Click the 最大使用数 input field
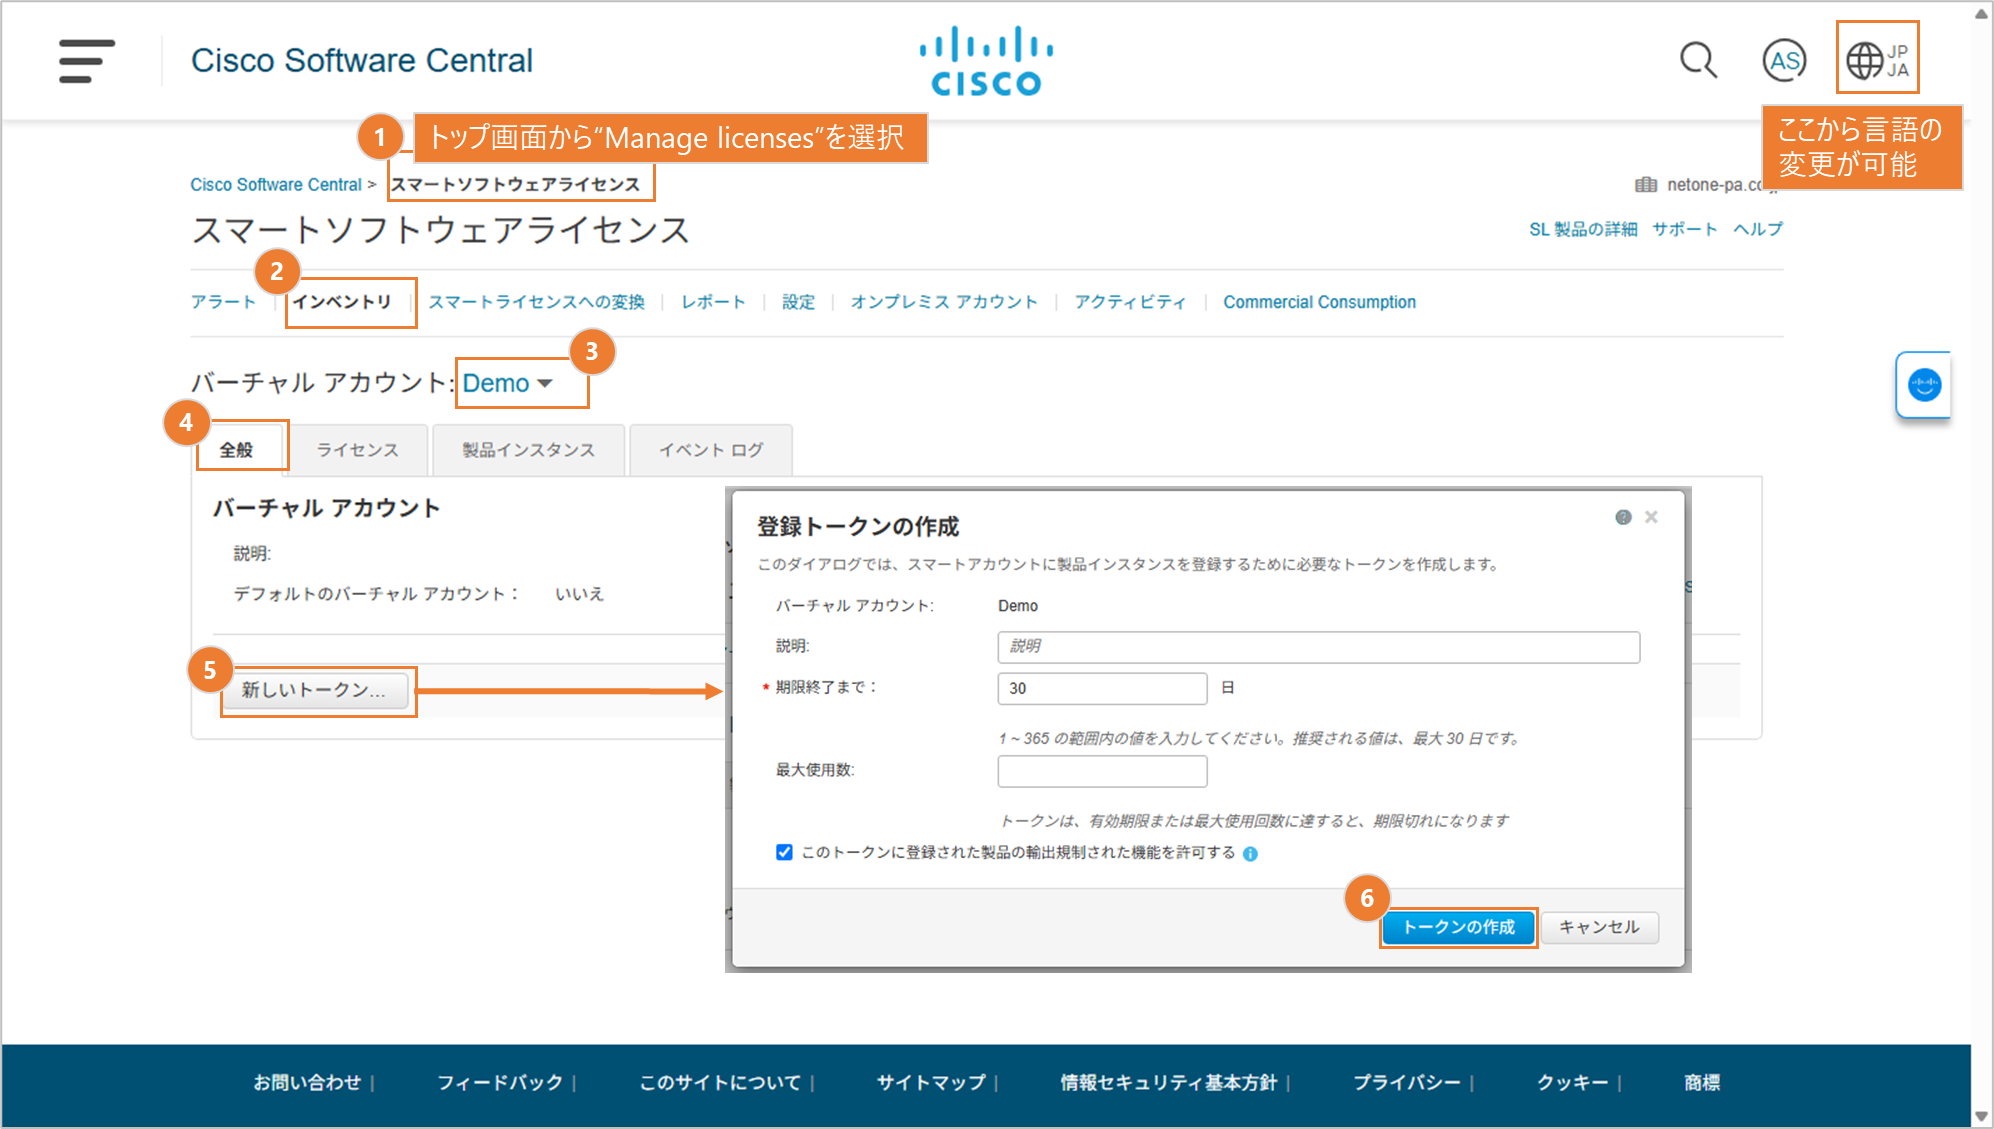 pyautogui.click(x=1102, y=771)
